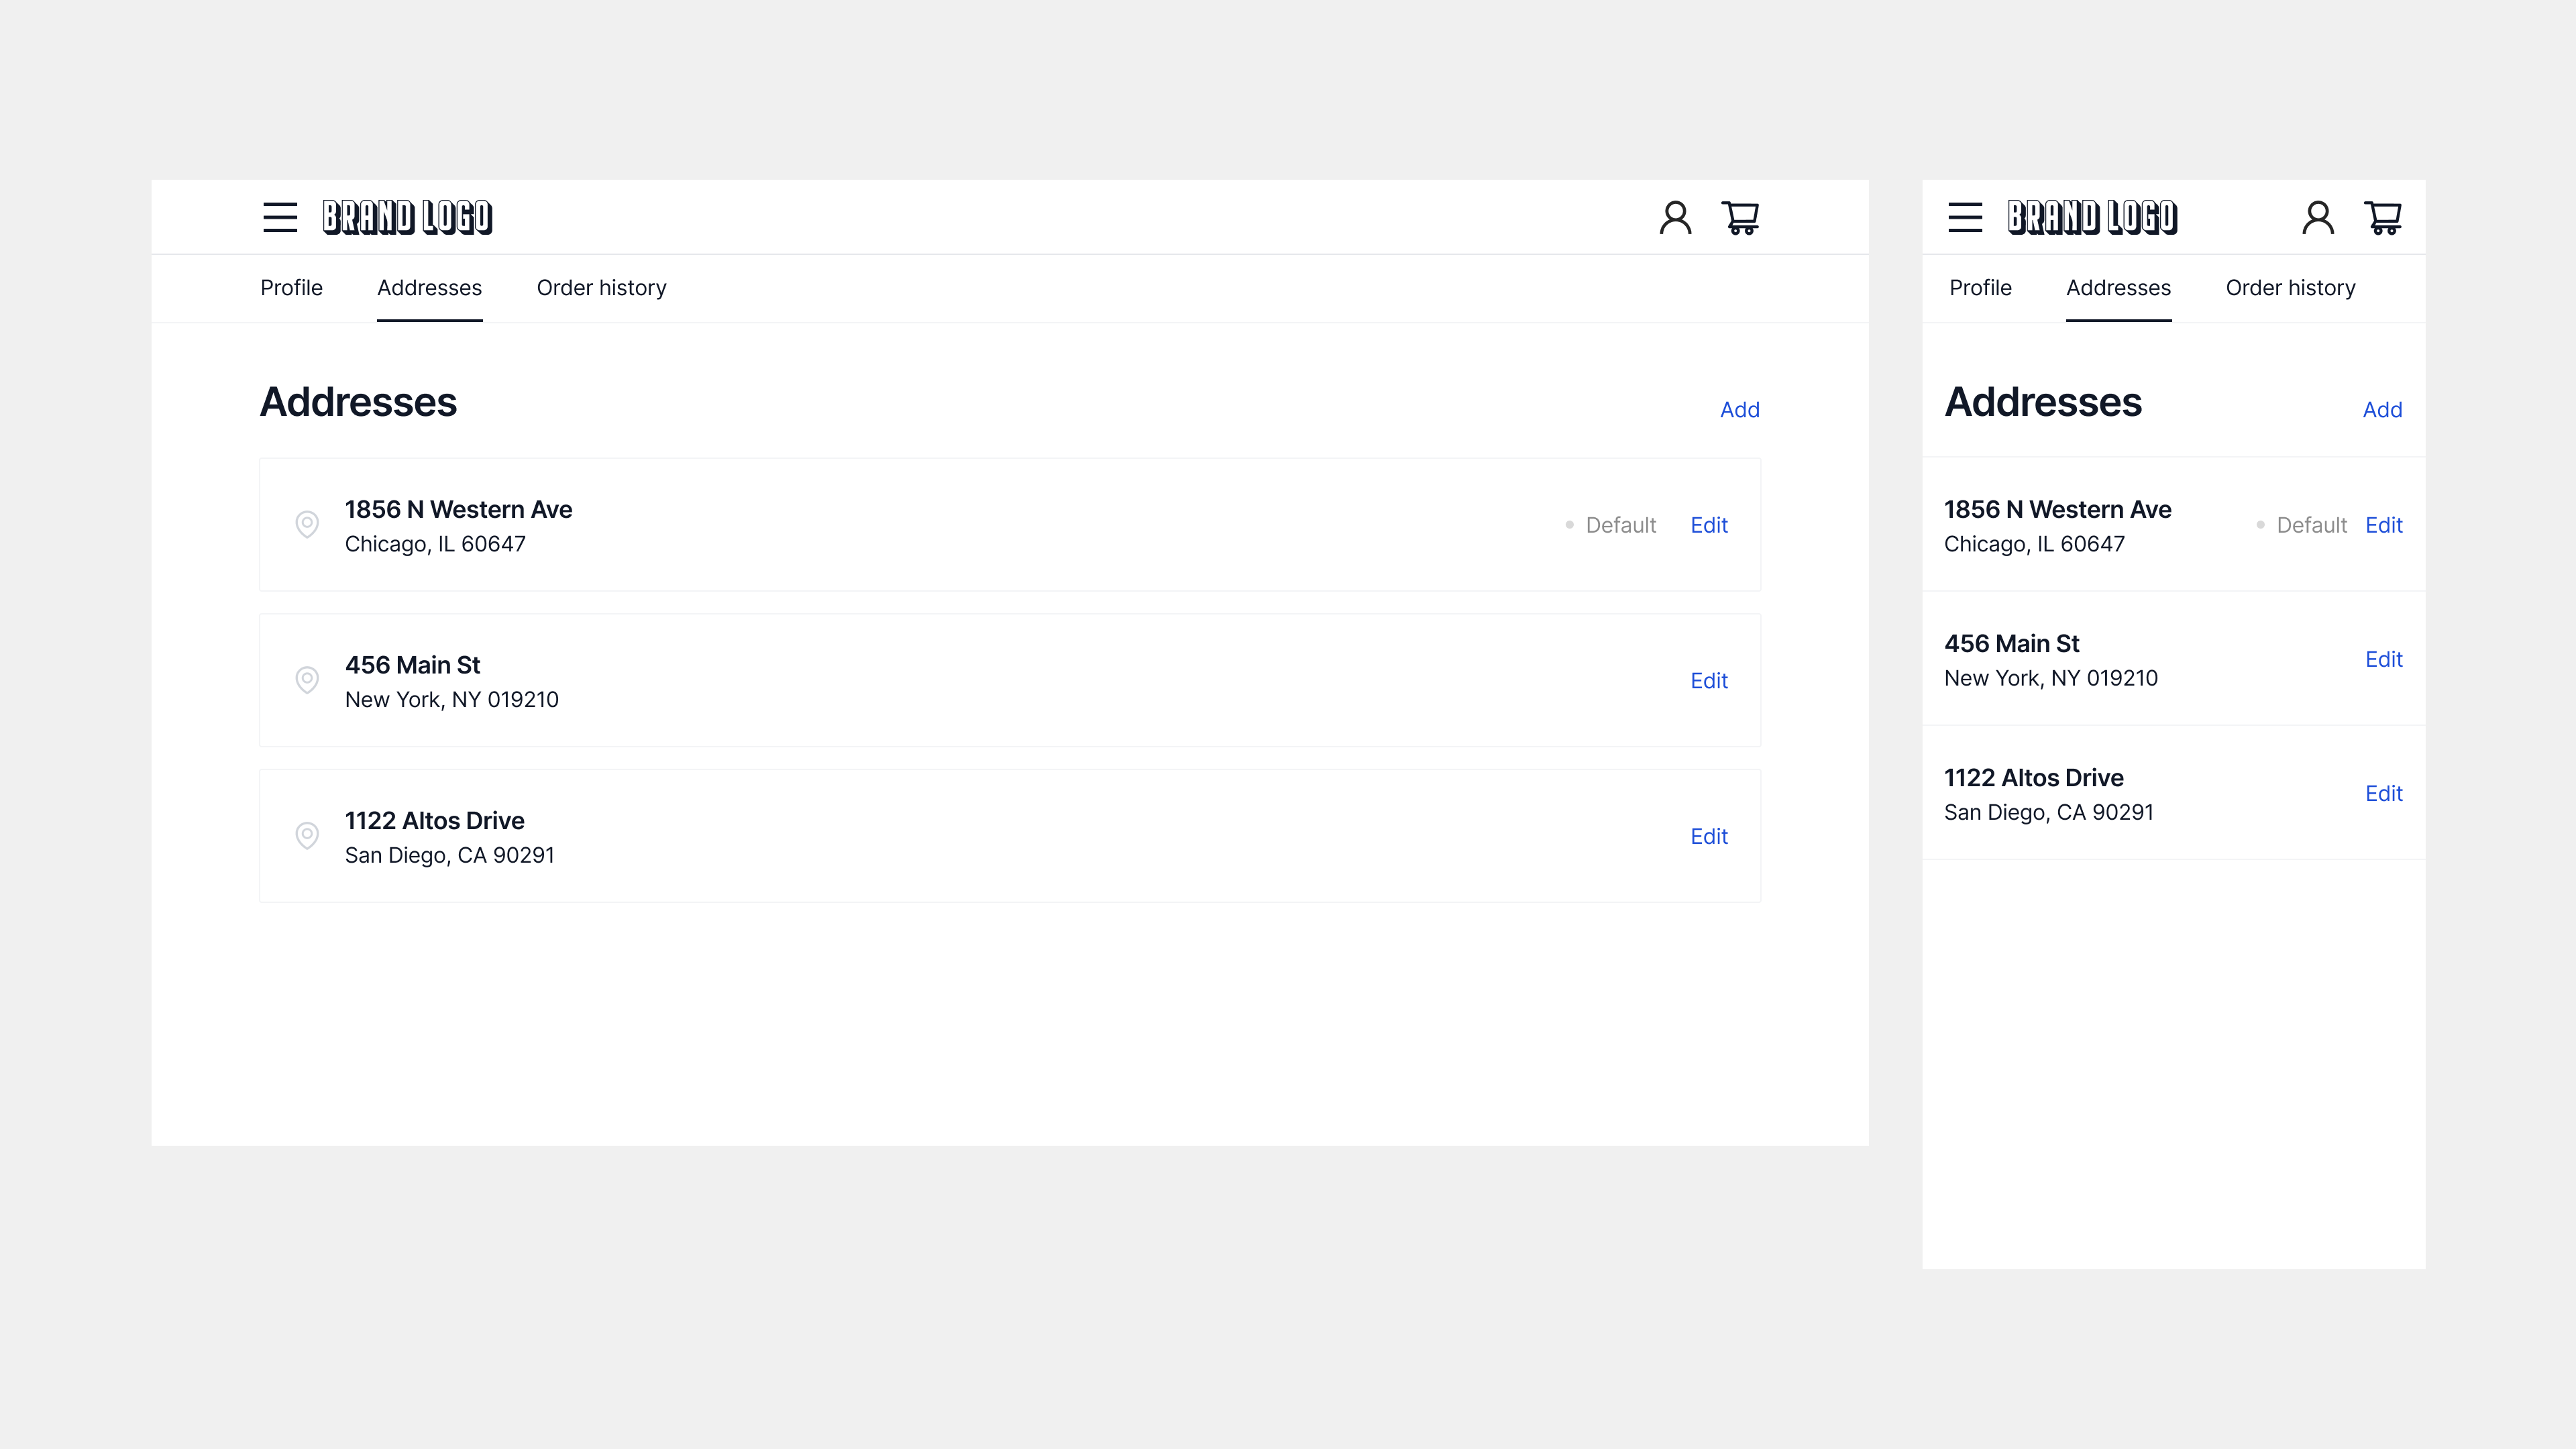Click Add link in desktop Addresses section
The width and height of the screenshot is (2576, 1449).
1739,410
